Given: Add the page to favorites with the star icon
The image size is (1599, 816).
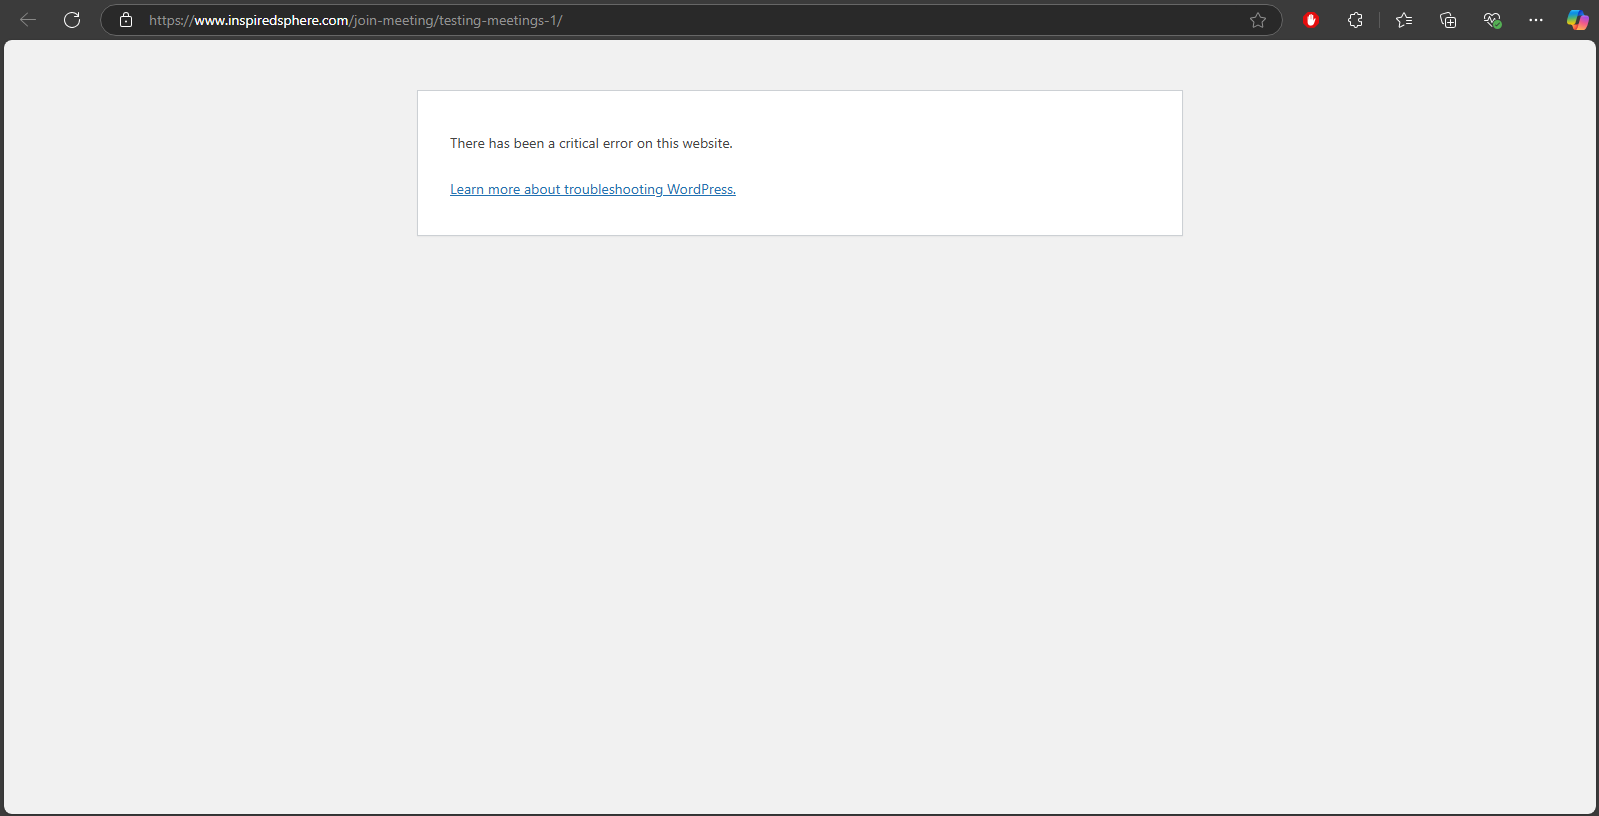Looking at the screenshot, I should pyautogui.click(x=1258, y=20).
